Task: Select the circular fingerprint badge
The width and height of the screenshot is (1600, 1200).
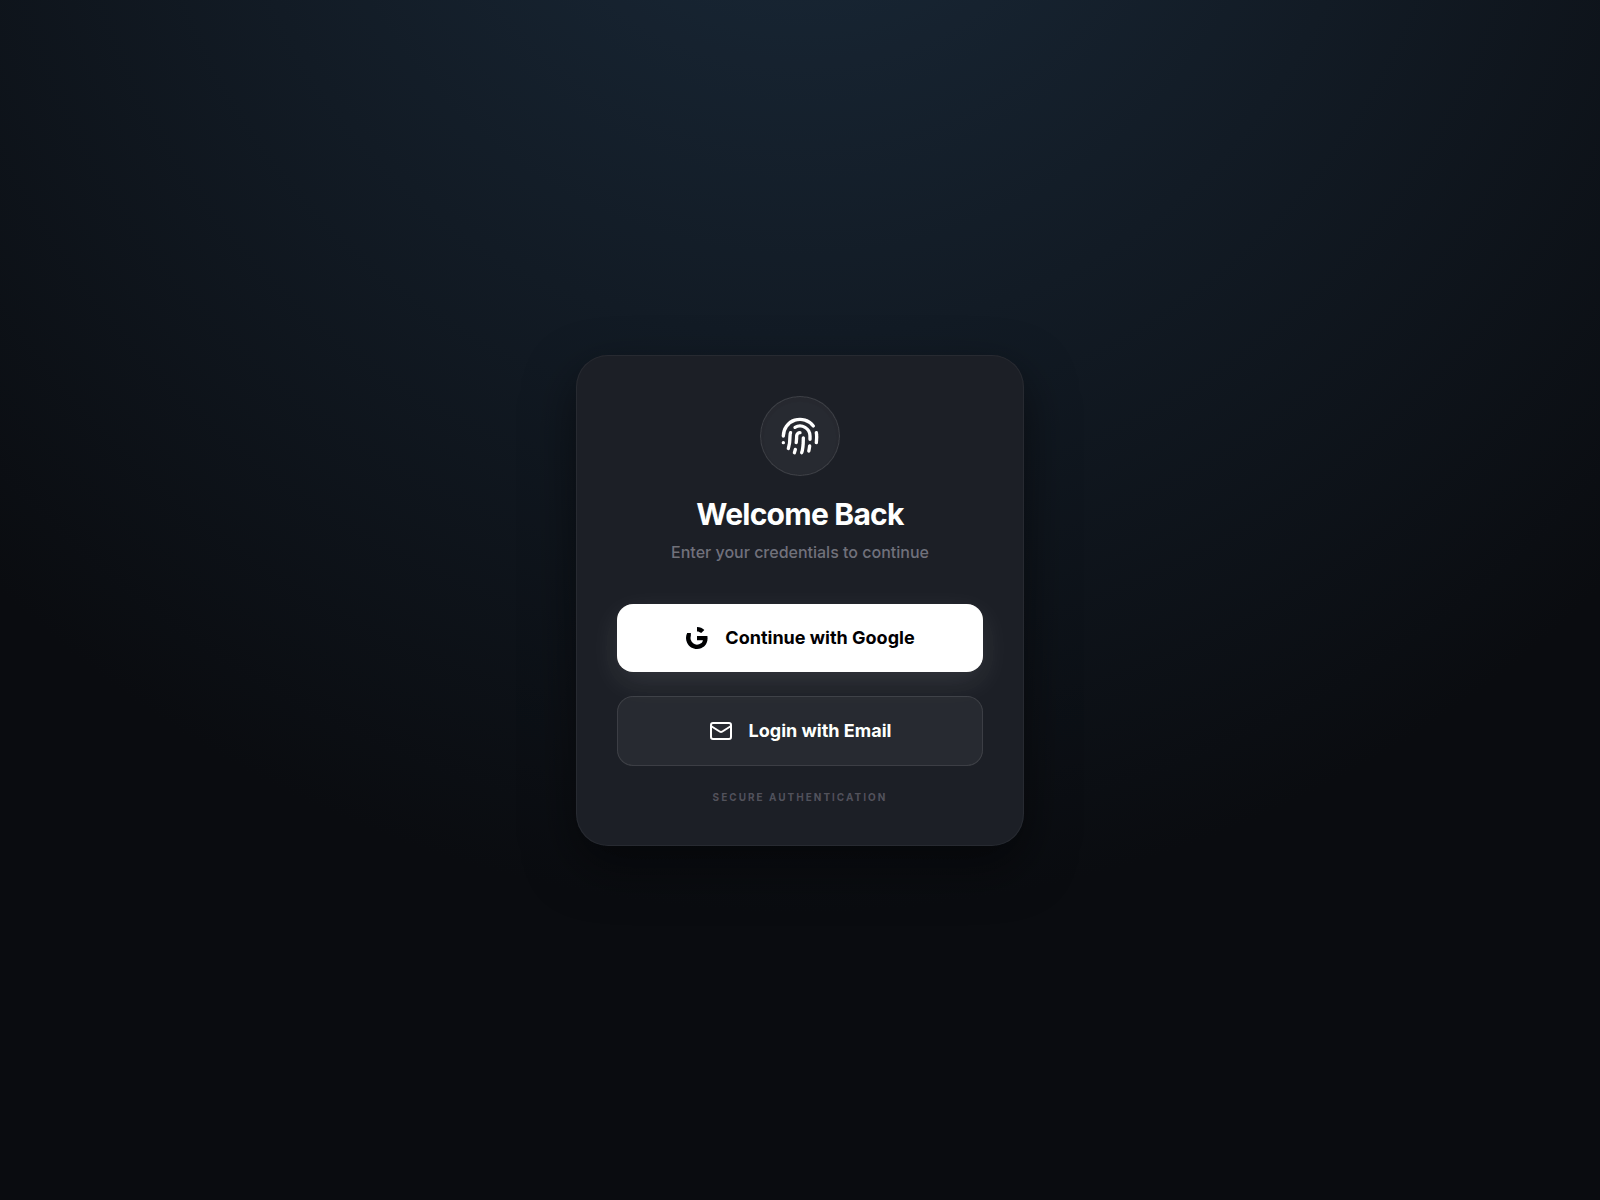Action: coord(800,436)
